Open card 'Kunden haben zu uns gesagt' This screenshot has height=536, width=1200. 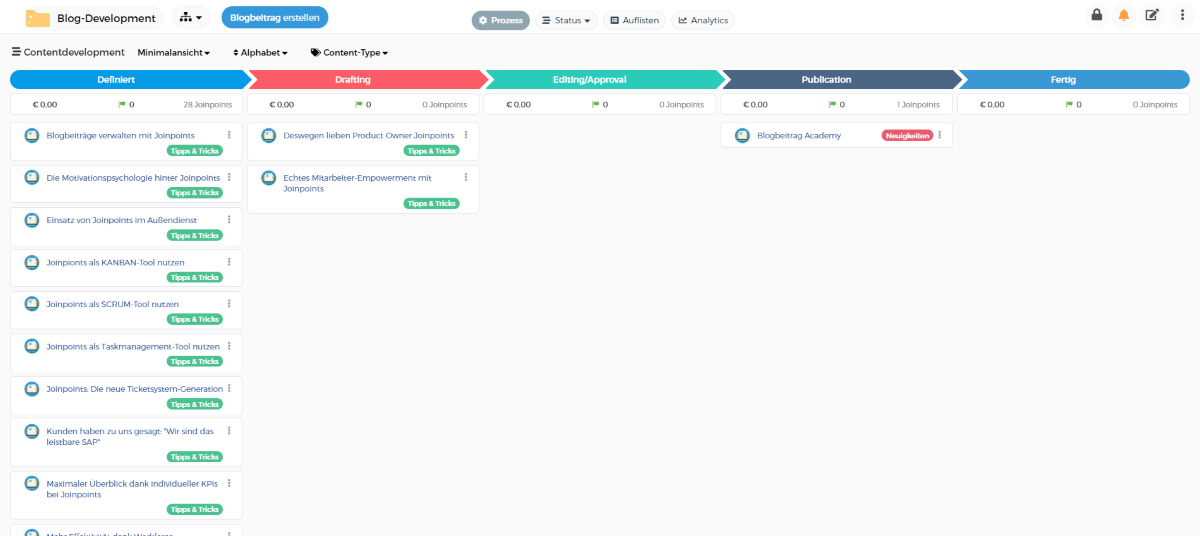pos(130,436)
